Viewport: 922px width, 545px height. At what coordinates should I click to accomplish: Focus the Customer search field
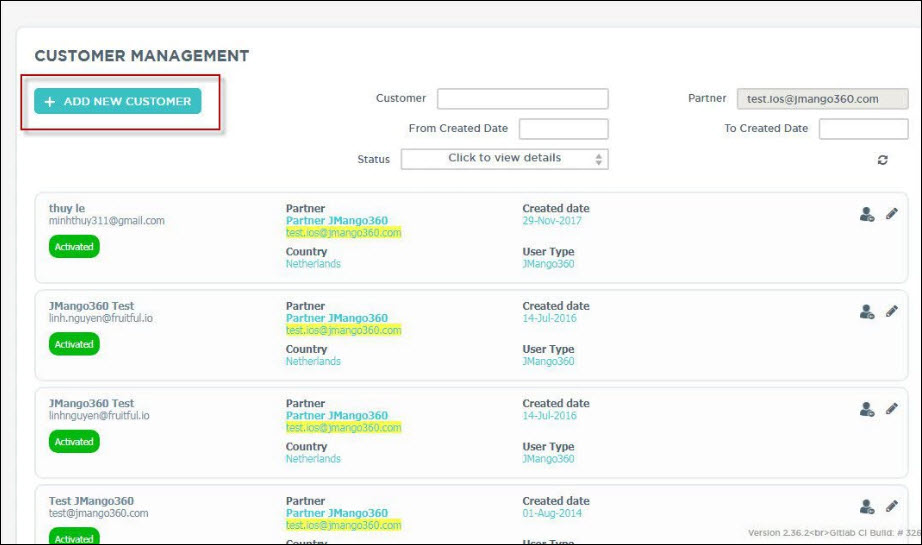tap(522, 99)
